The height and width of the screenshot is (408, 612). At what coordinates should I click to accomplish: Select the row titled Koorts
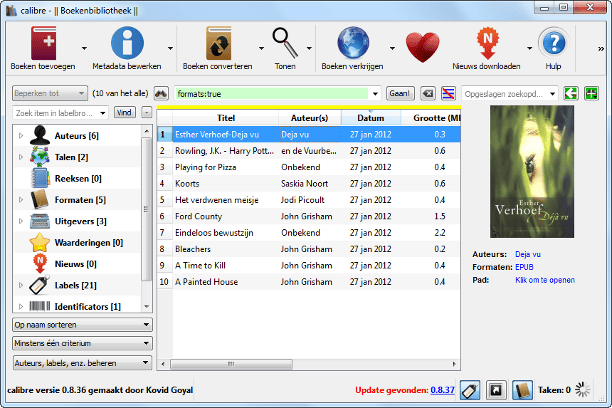[x=308, y=184]
